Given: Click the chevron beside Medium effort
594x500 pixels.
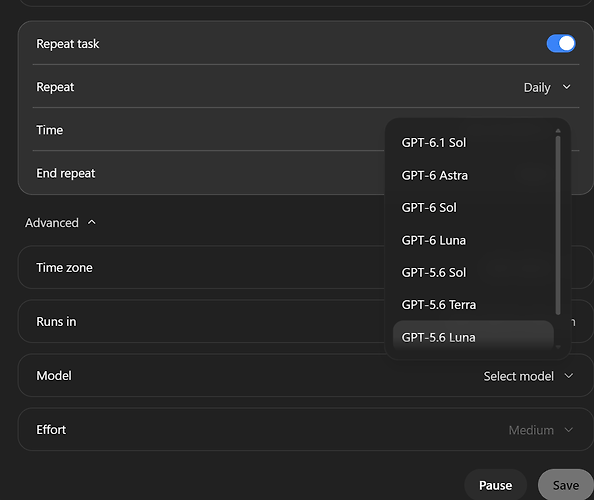Looking at the screenshot, I should coord(569,430).
